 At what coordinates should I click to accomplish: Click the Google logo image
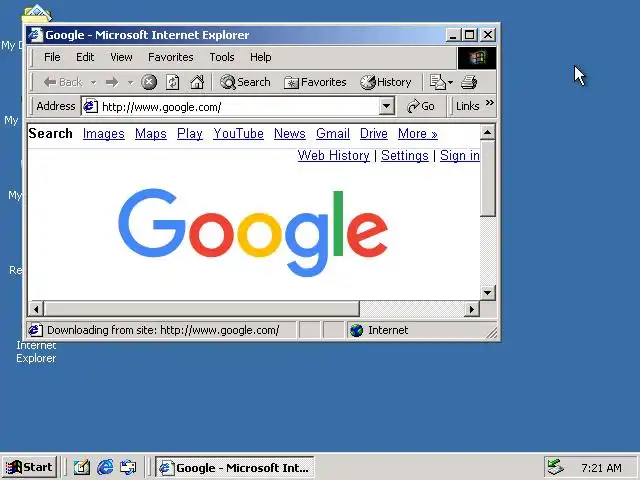click(253, 232)
